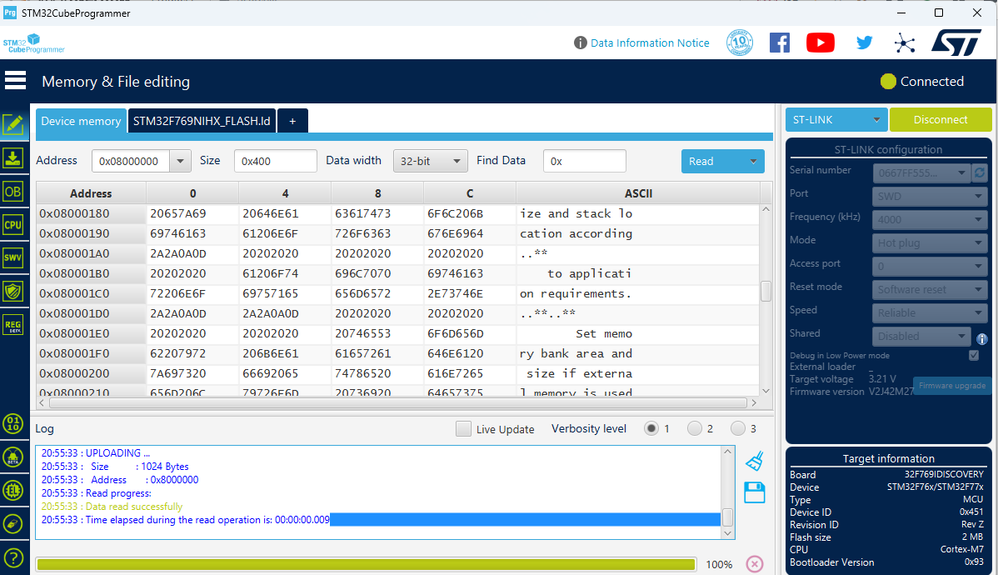
Task: Click the log vertical scrollbar thumb
Action: [x=727, y=516]
